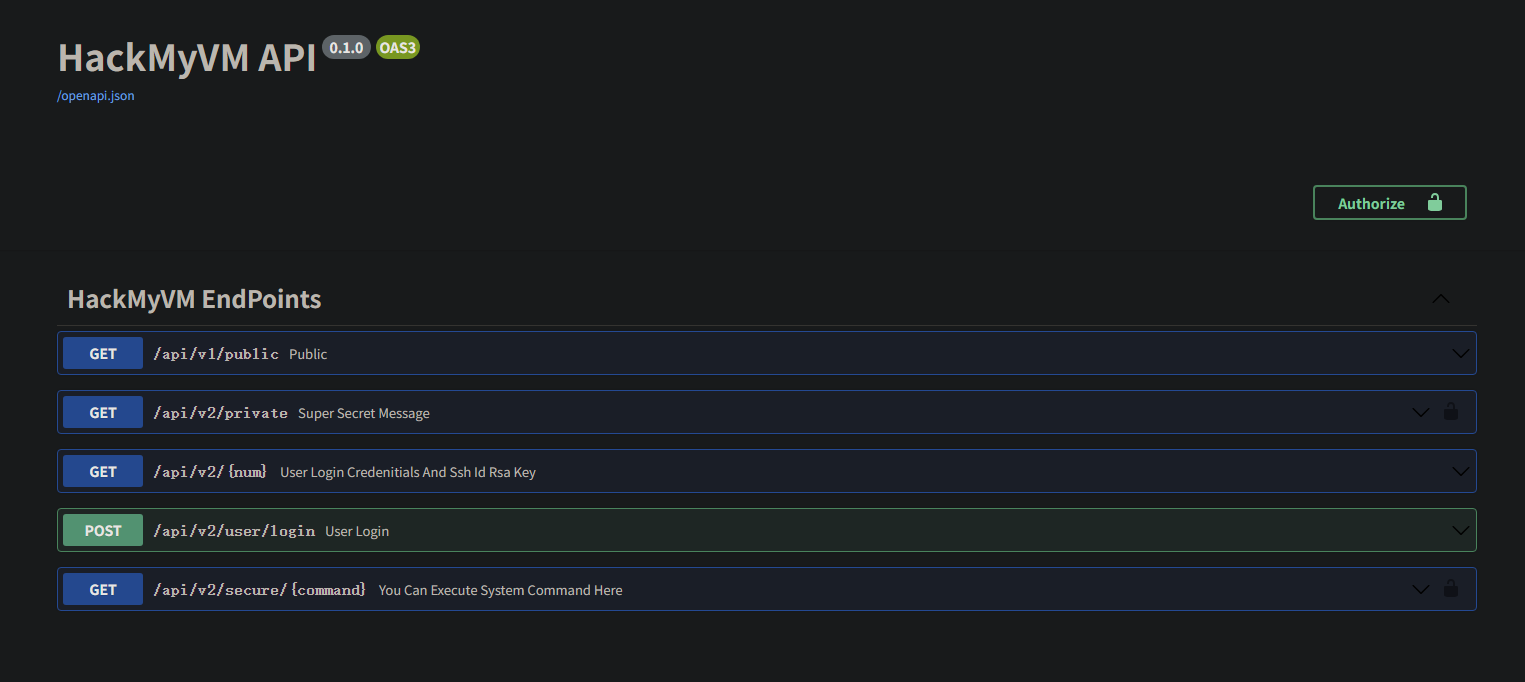This screenshot has width=1525, height=682.
Task: Click the POST badge for user login
Action: (x=103, y=530)
